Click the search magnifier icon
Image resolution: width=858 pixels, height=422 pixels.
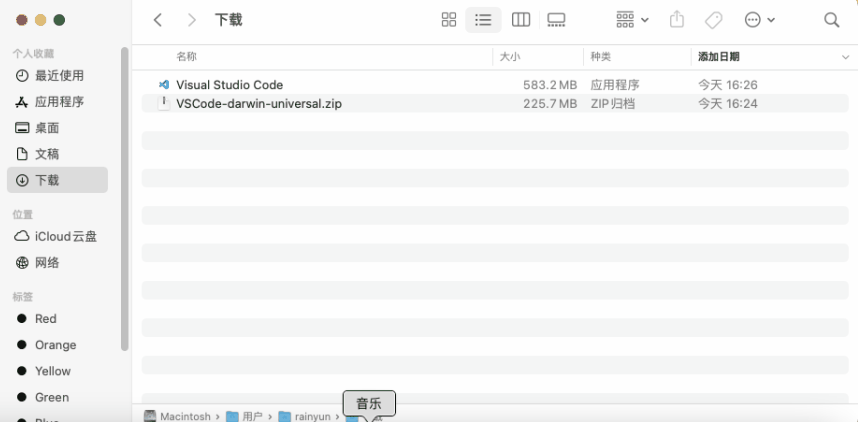tap(831, 20)
